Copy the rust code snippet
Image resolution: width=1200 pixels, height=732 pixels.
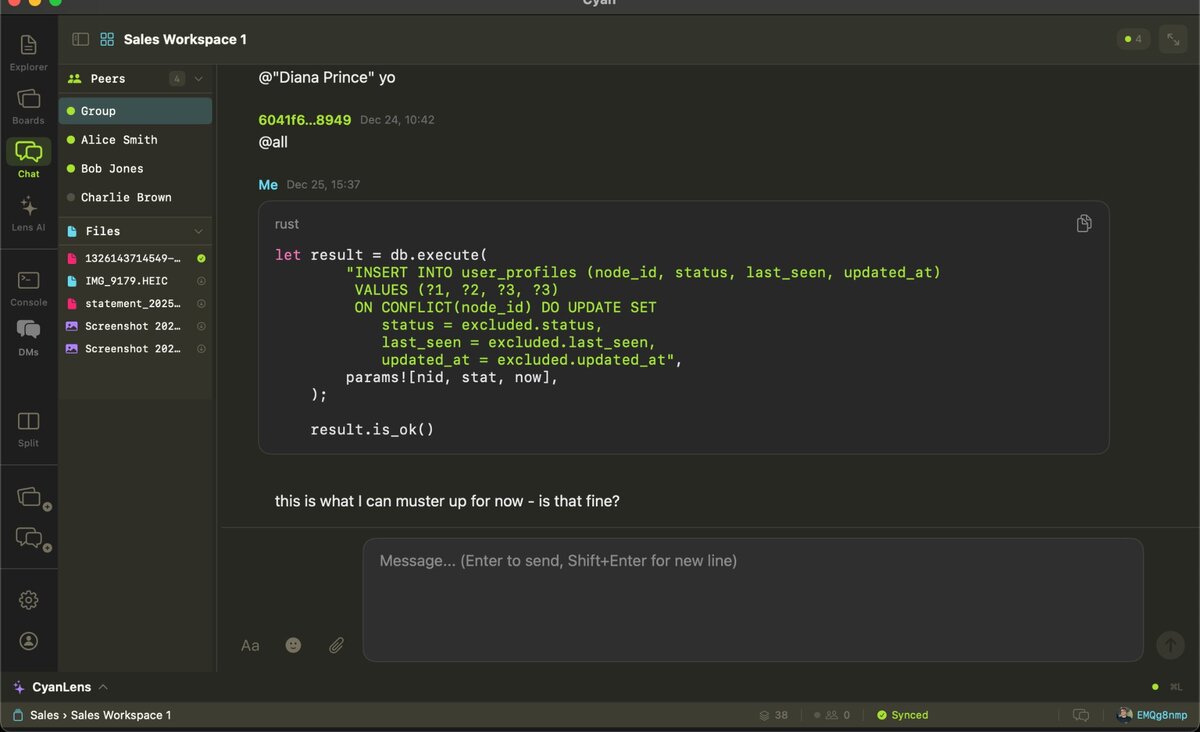coord(1084,223)
